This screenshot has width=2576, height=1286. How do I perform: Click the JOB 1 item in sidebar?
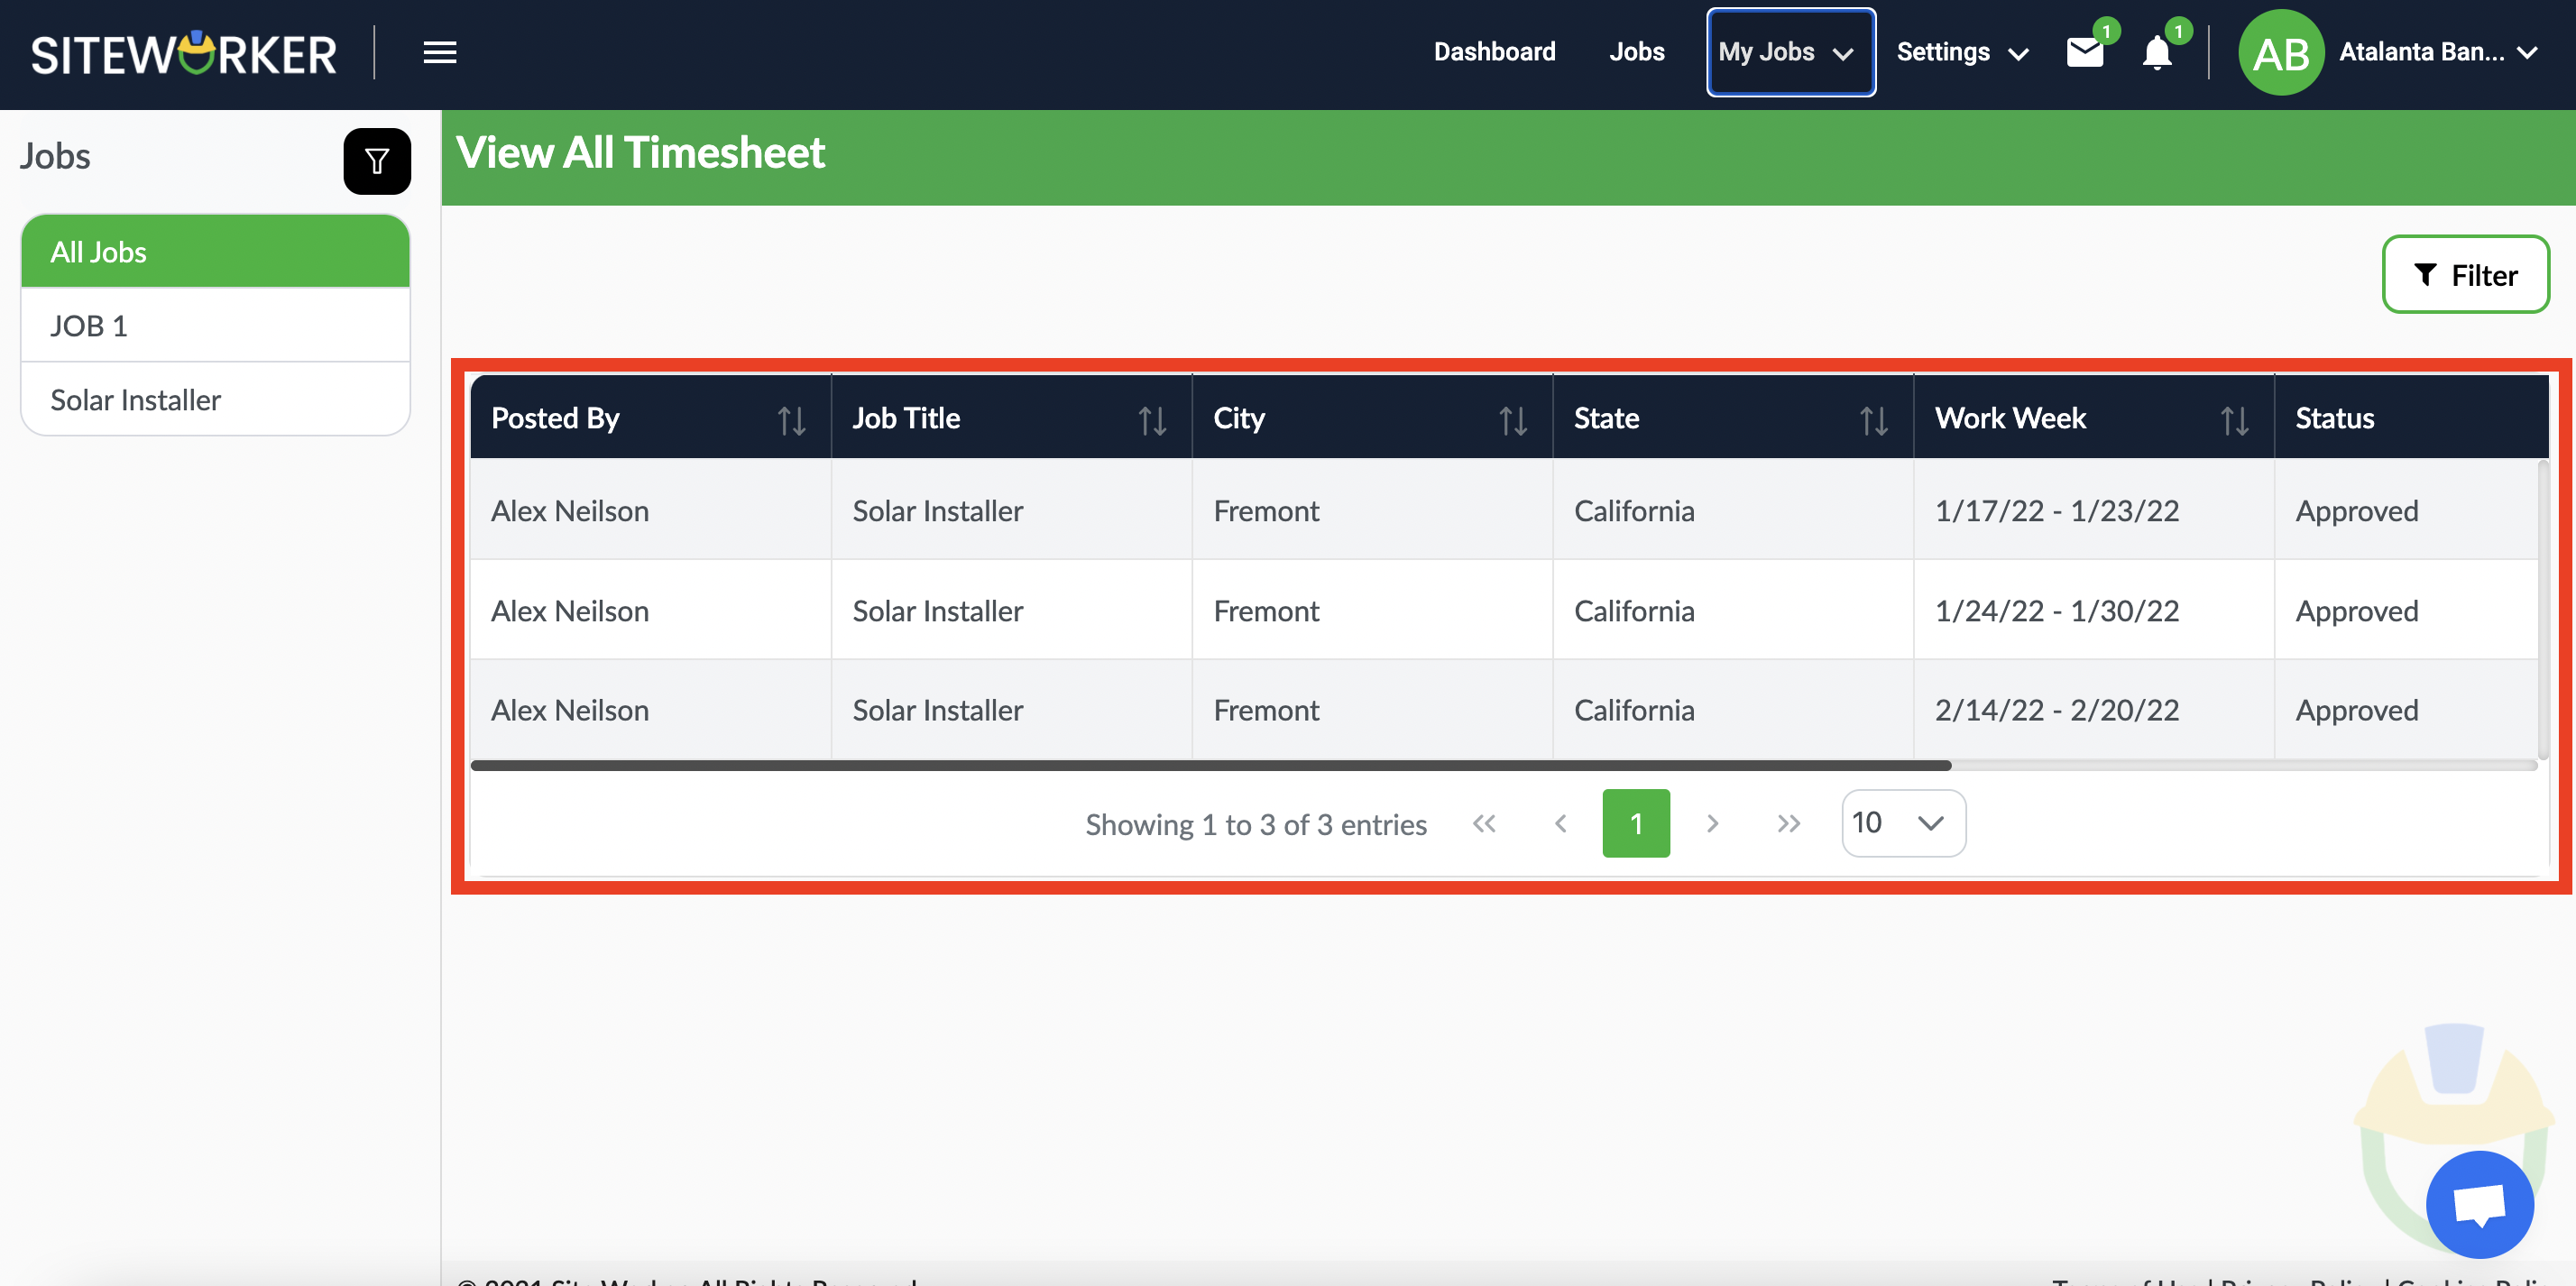click(x=216, y=326)
